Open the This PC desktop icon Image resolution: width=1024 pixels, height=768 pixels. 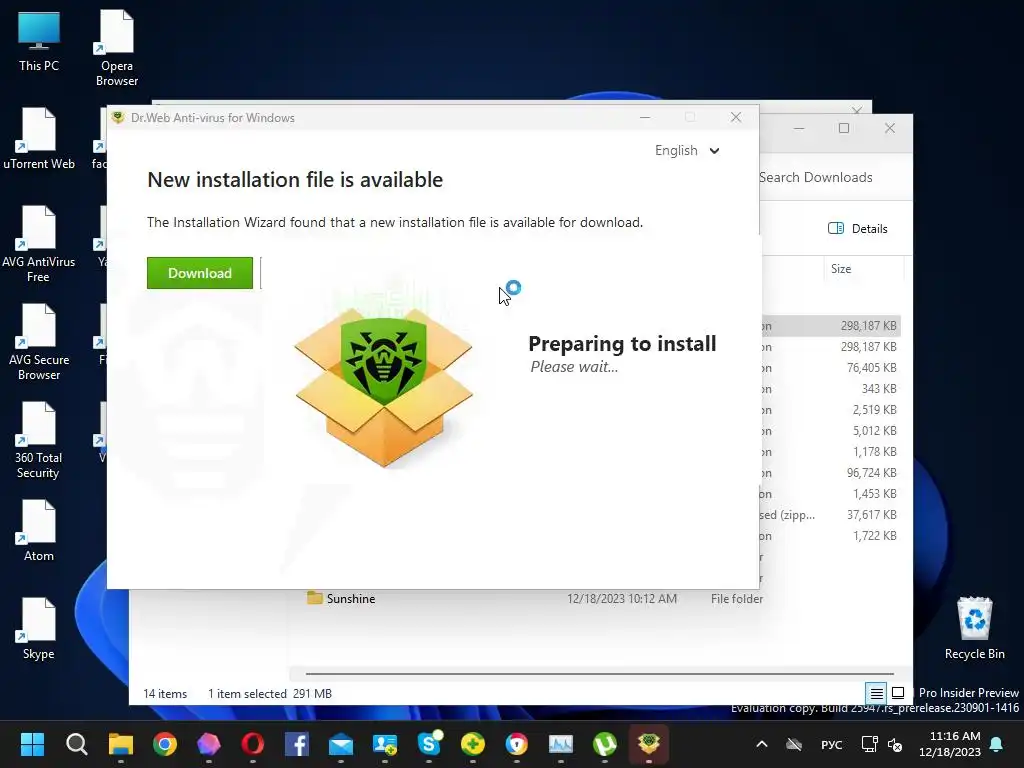coord(39,42)
